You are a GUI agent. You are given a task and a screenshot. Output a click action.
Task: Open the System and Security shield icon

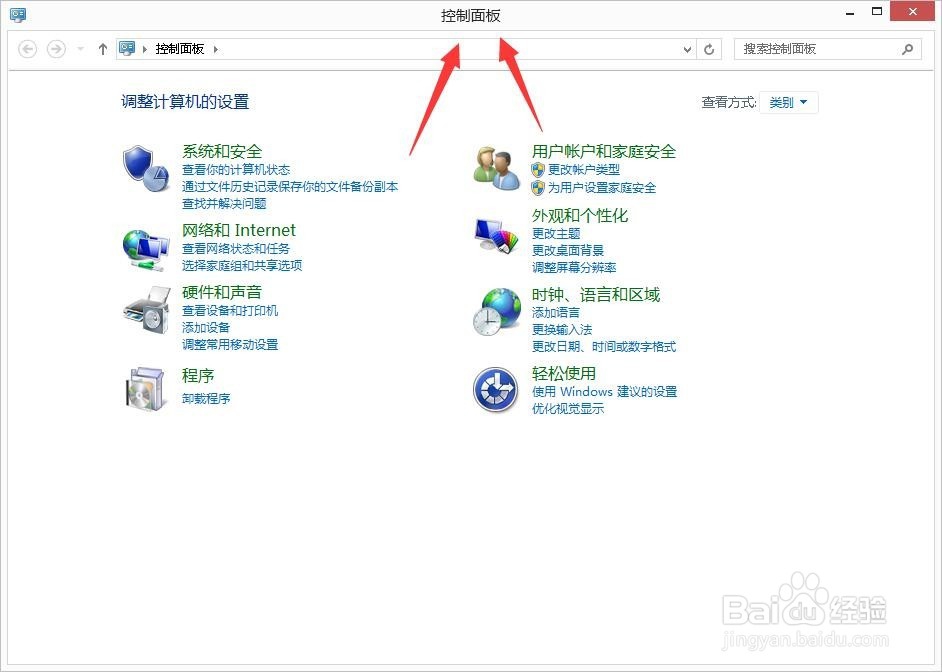click(147, 165)
